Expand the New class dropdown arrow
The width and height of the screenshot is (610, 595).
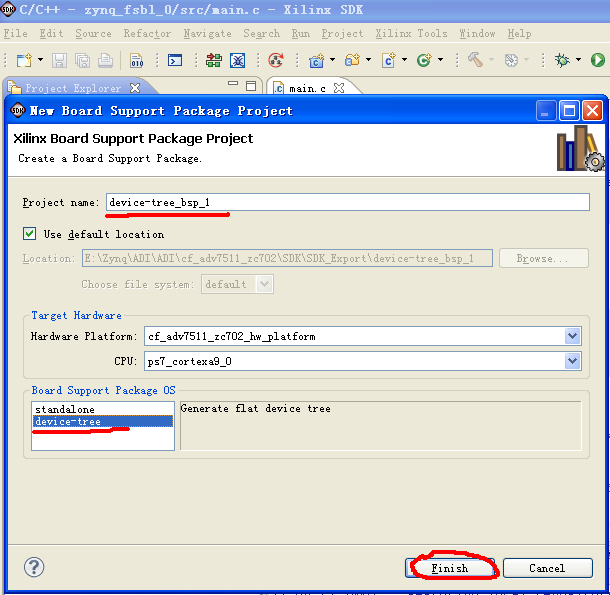[x=440, y=60]
